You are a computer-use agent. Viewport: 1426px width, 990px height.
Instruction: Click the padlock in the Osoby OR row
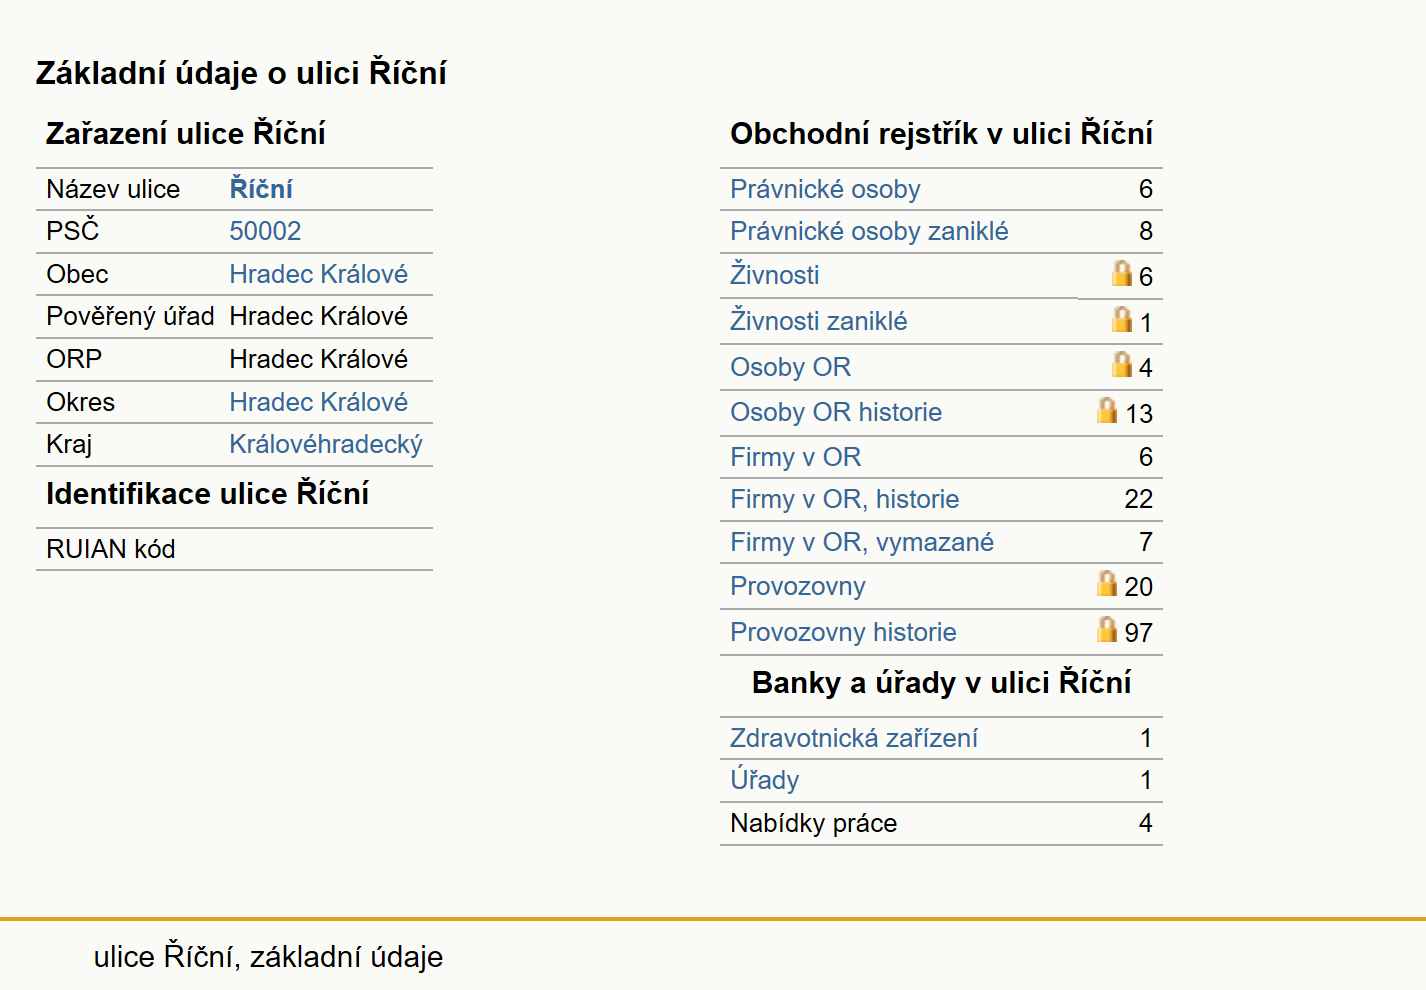[1122, 364]
